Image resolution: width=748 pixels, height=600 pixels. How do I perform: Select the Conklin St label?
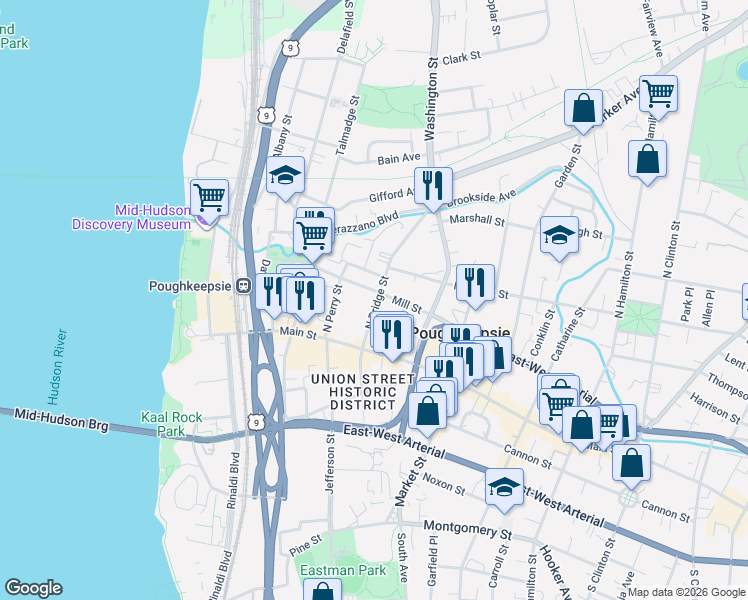542,332
